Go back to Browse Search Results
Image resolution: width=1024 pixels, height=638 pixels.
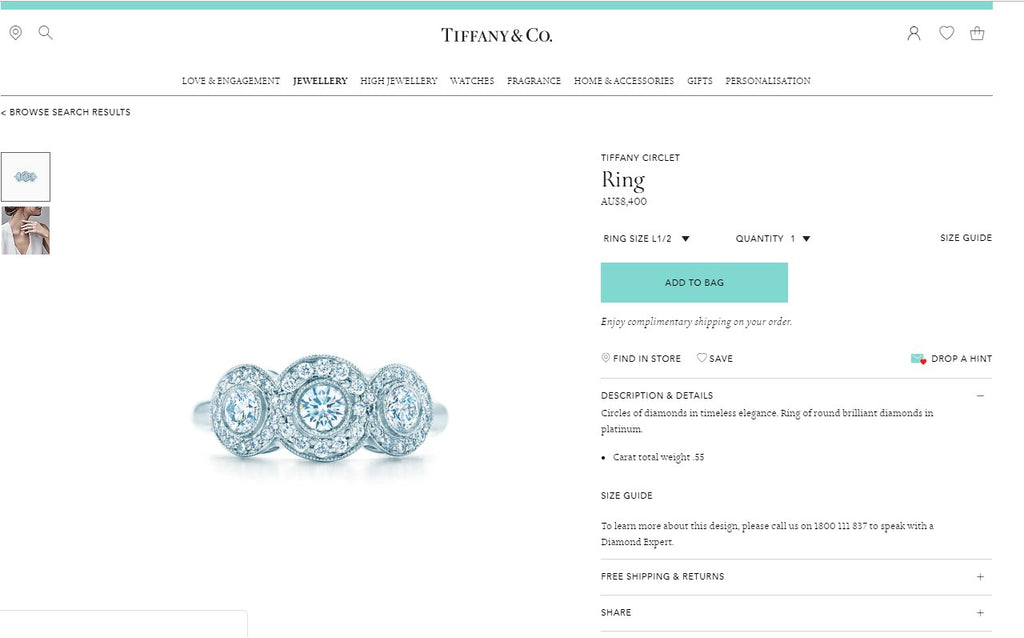click(66, 112)
